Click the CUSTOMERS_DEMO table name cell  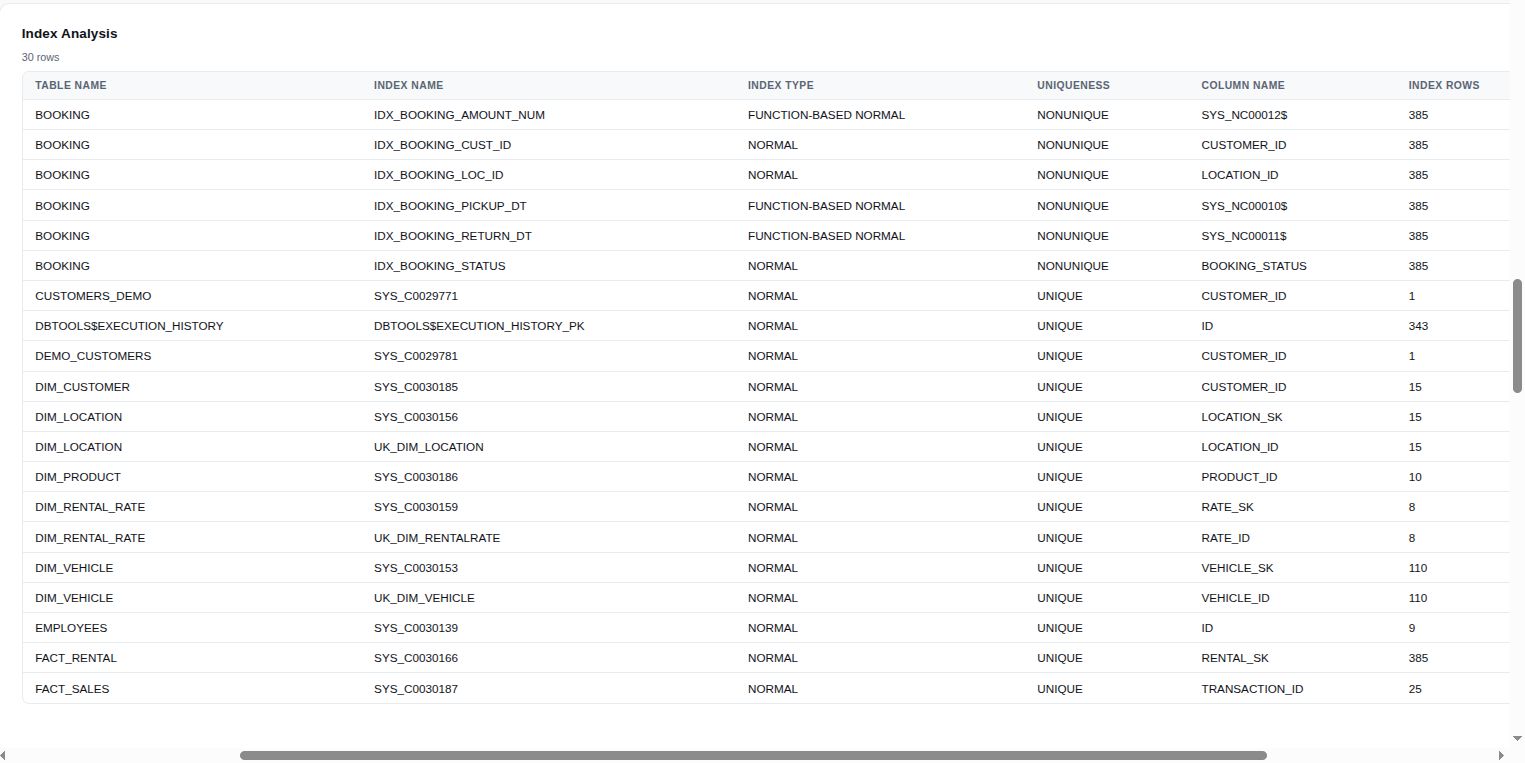click(93, 296)
